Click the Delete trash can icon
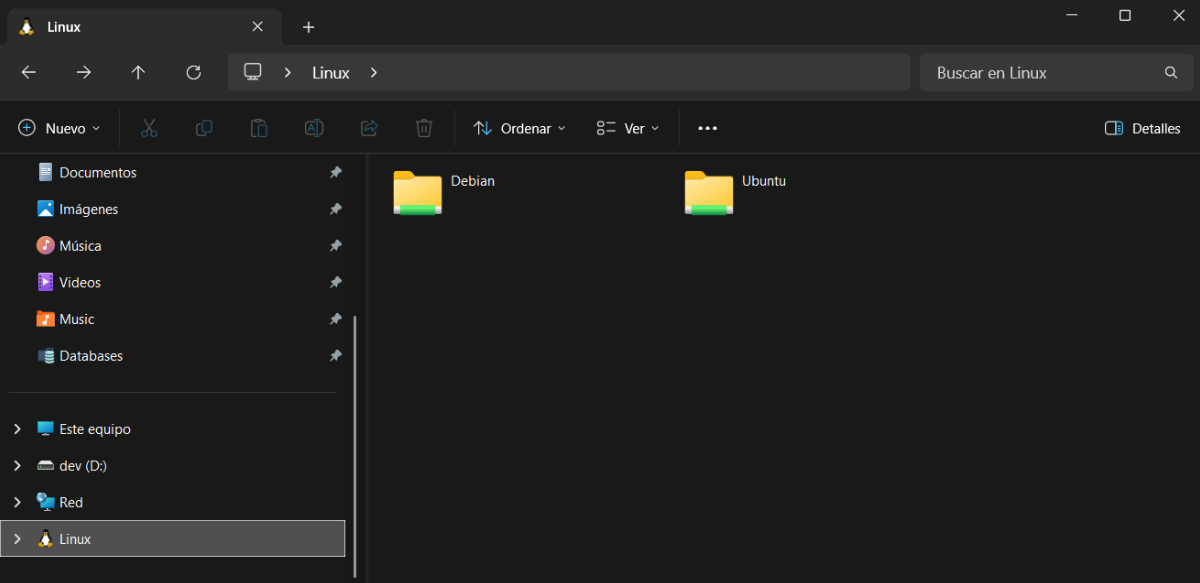The image size is (1200, 583). pyautogui.click(x=424, y=128)
